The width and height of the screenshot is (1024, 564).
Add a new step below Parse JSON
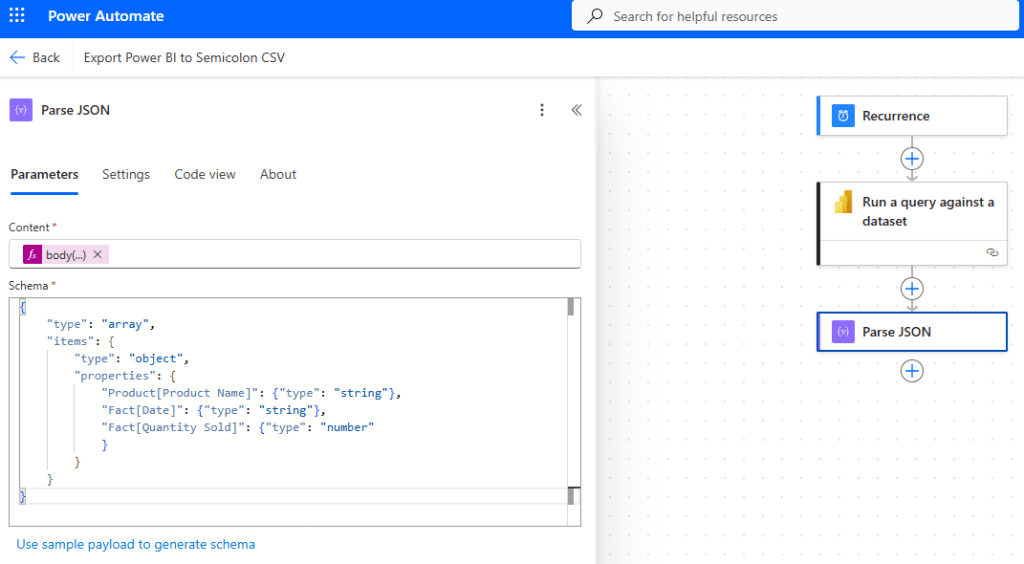coord(912,371)
